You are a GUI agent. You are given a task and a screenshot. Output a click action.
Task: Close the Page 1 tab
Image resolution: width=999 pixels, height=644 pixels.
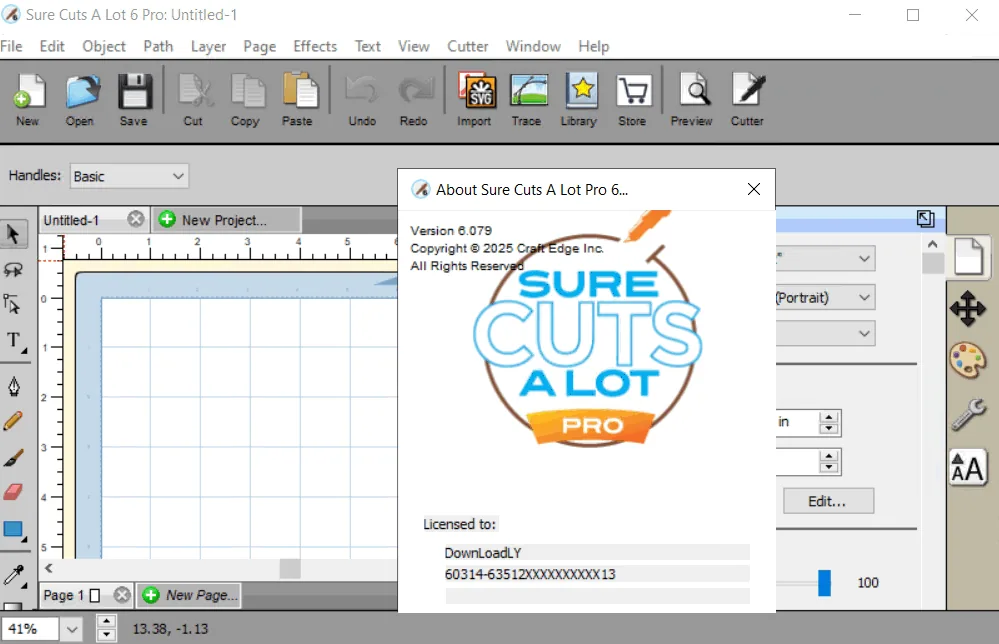(x=122, y=595)
